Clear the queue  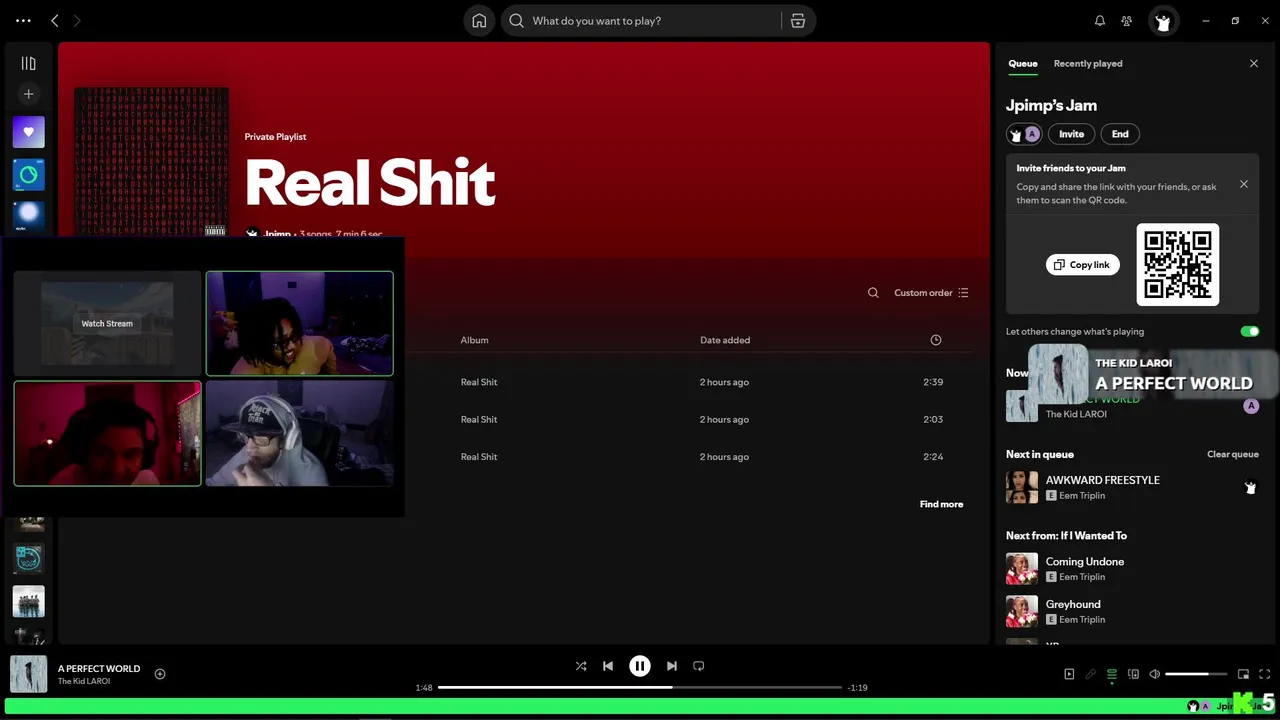coord(1232,454)
